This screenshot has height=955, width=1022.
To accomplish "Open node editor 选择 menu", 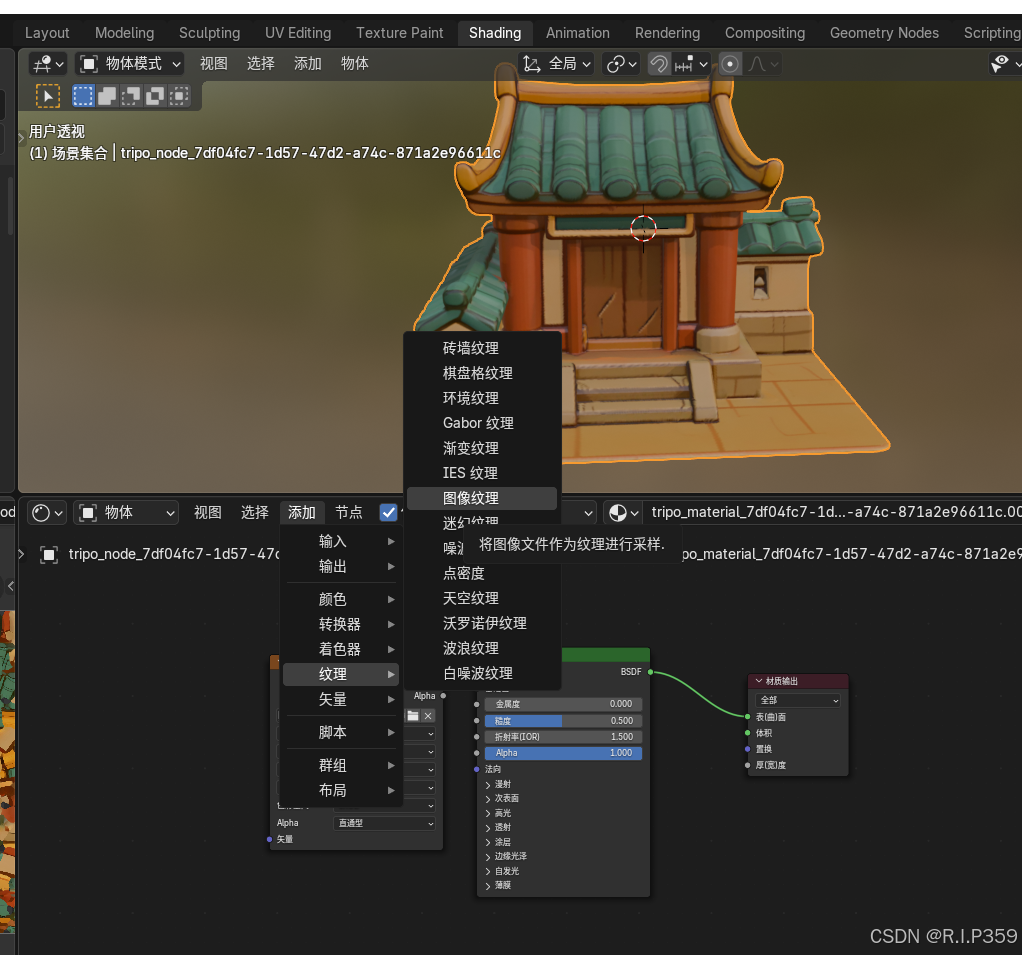I will [255, 513].
